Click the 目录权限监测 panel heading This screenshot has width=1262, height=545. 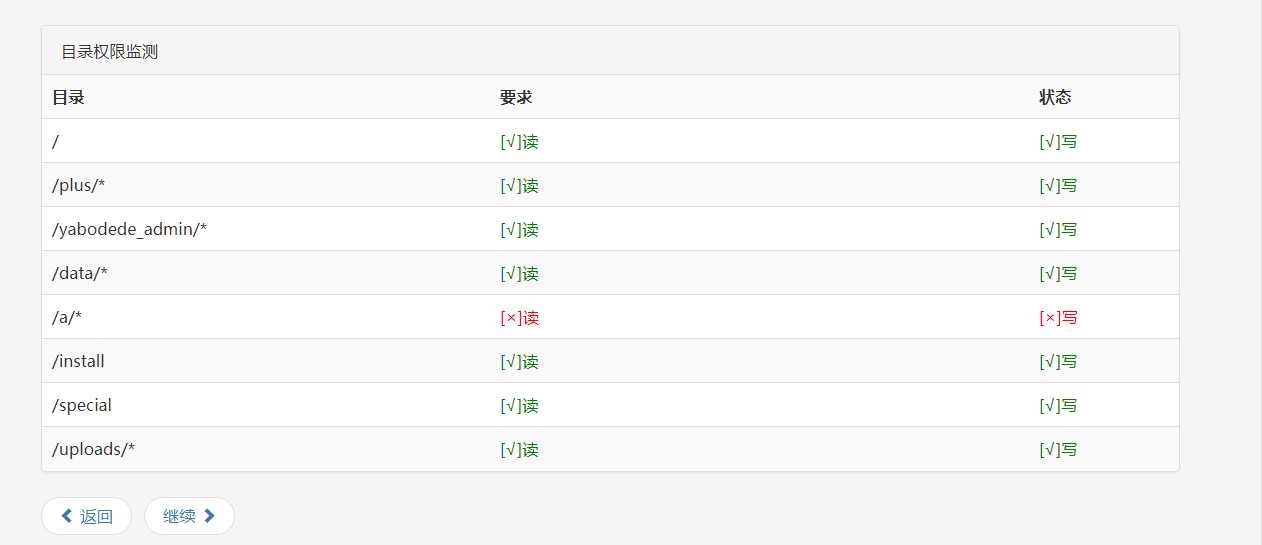[x=110, y=52]
